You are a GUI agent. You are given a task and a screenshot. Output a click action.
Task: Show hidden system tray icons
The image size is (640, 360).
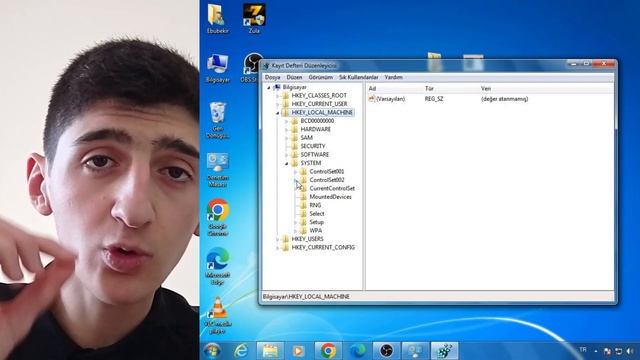[596, 351]
